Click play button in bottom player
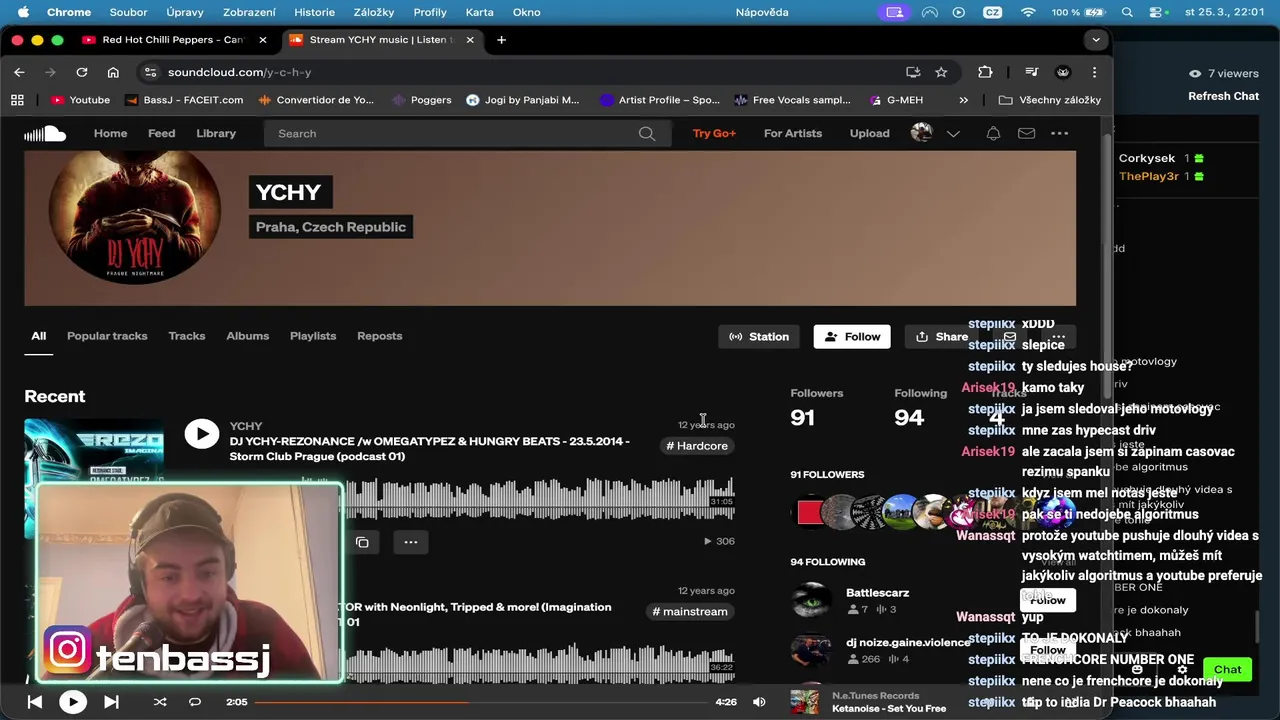1280x720 pixels. [x=72, y=702]
